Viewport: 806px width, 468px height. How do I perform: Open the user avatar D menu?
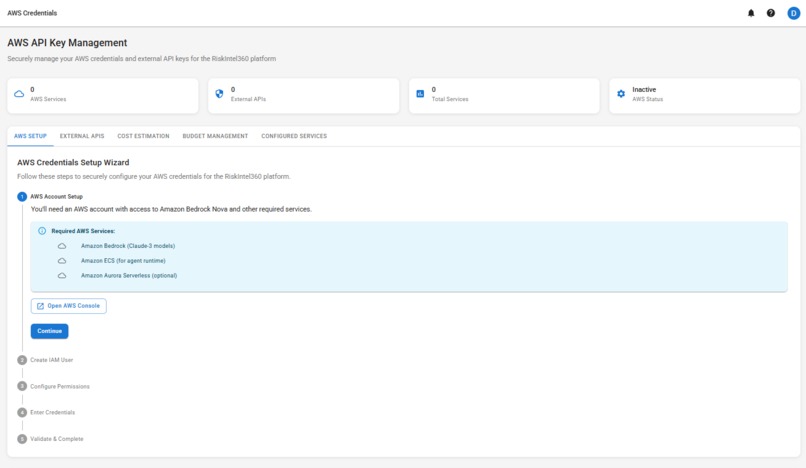794,13
